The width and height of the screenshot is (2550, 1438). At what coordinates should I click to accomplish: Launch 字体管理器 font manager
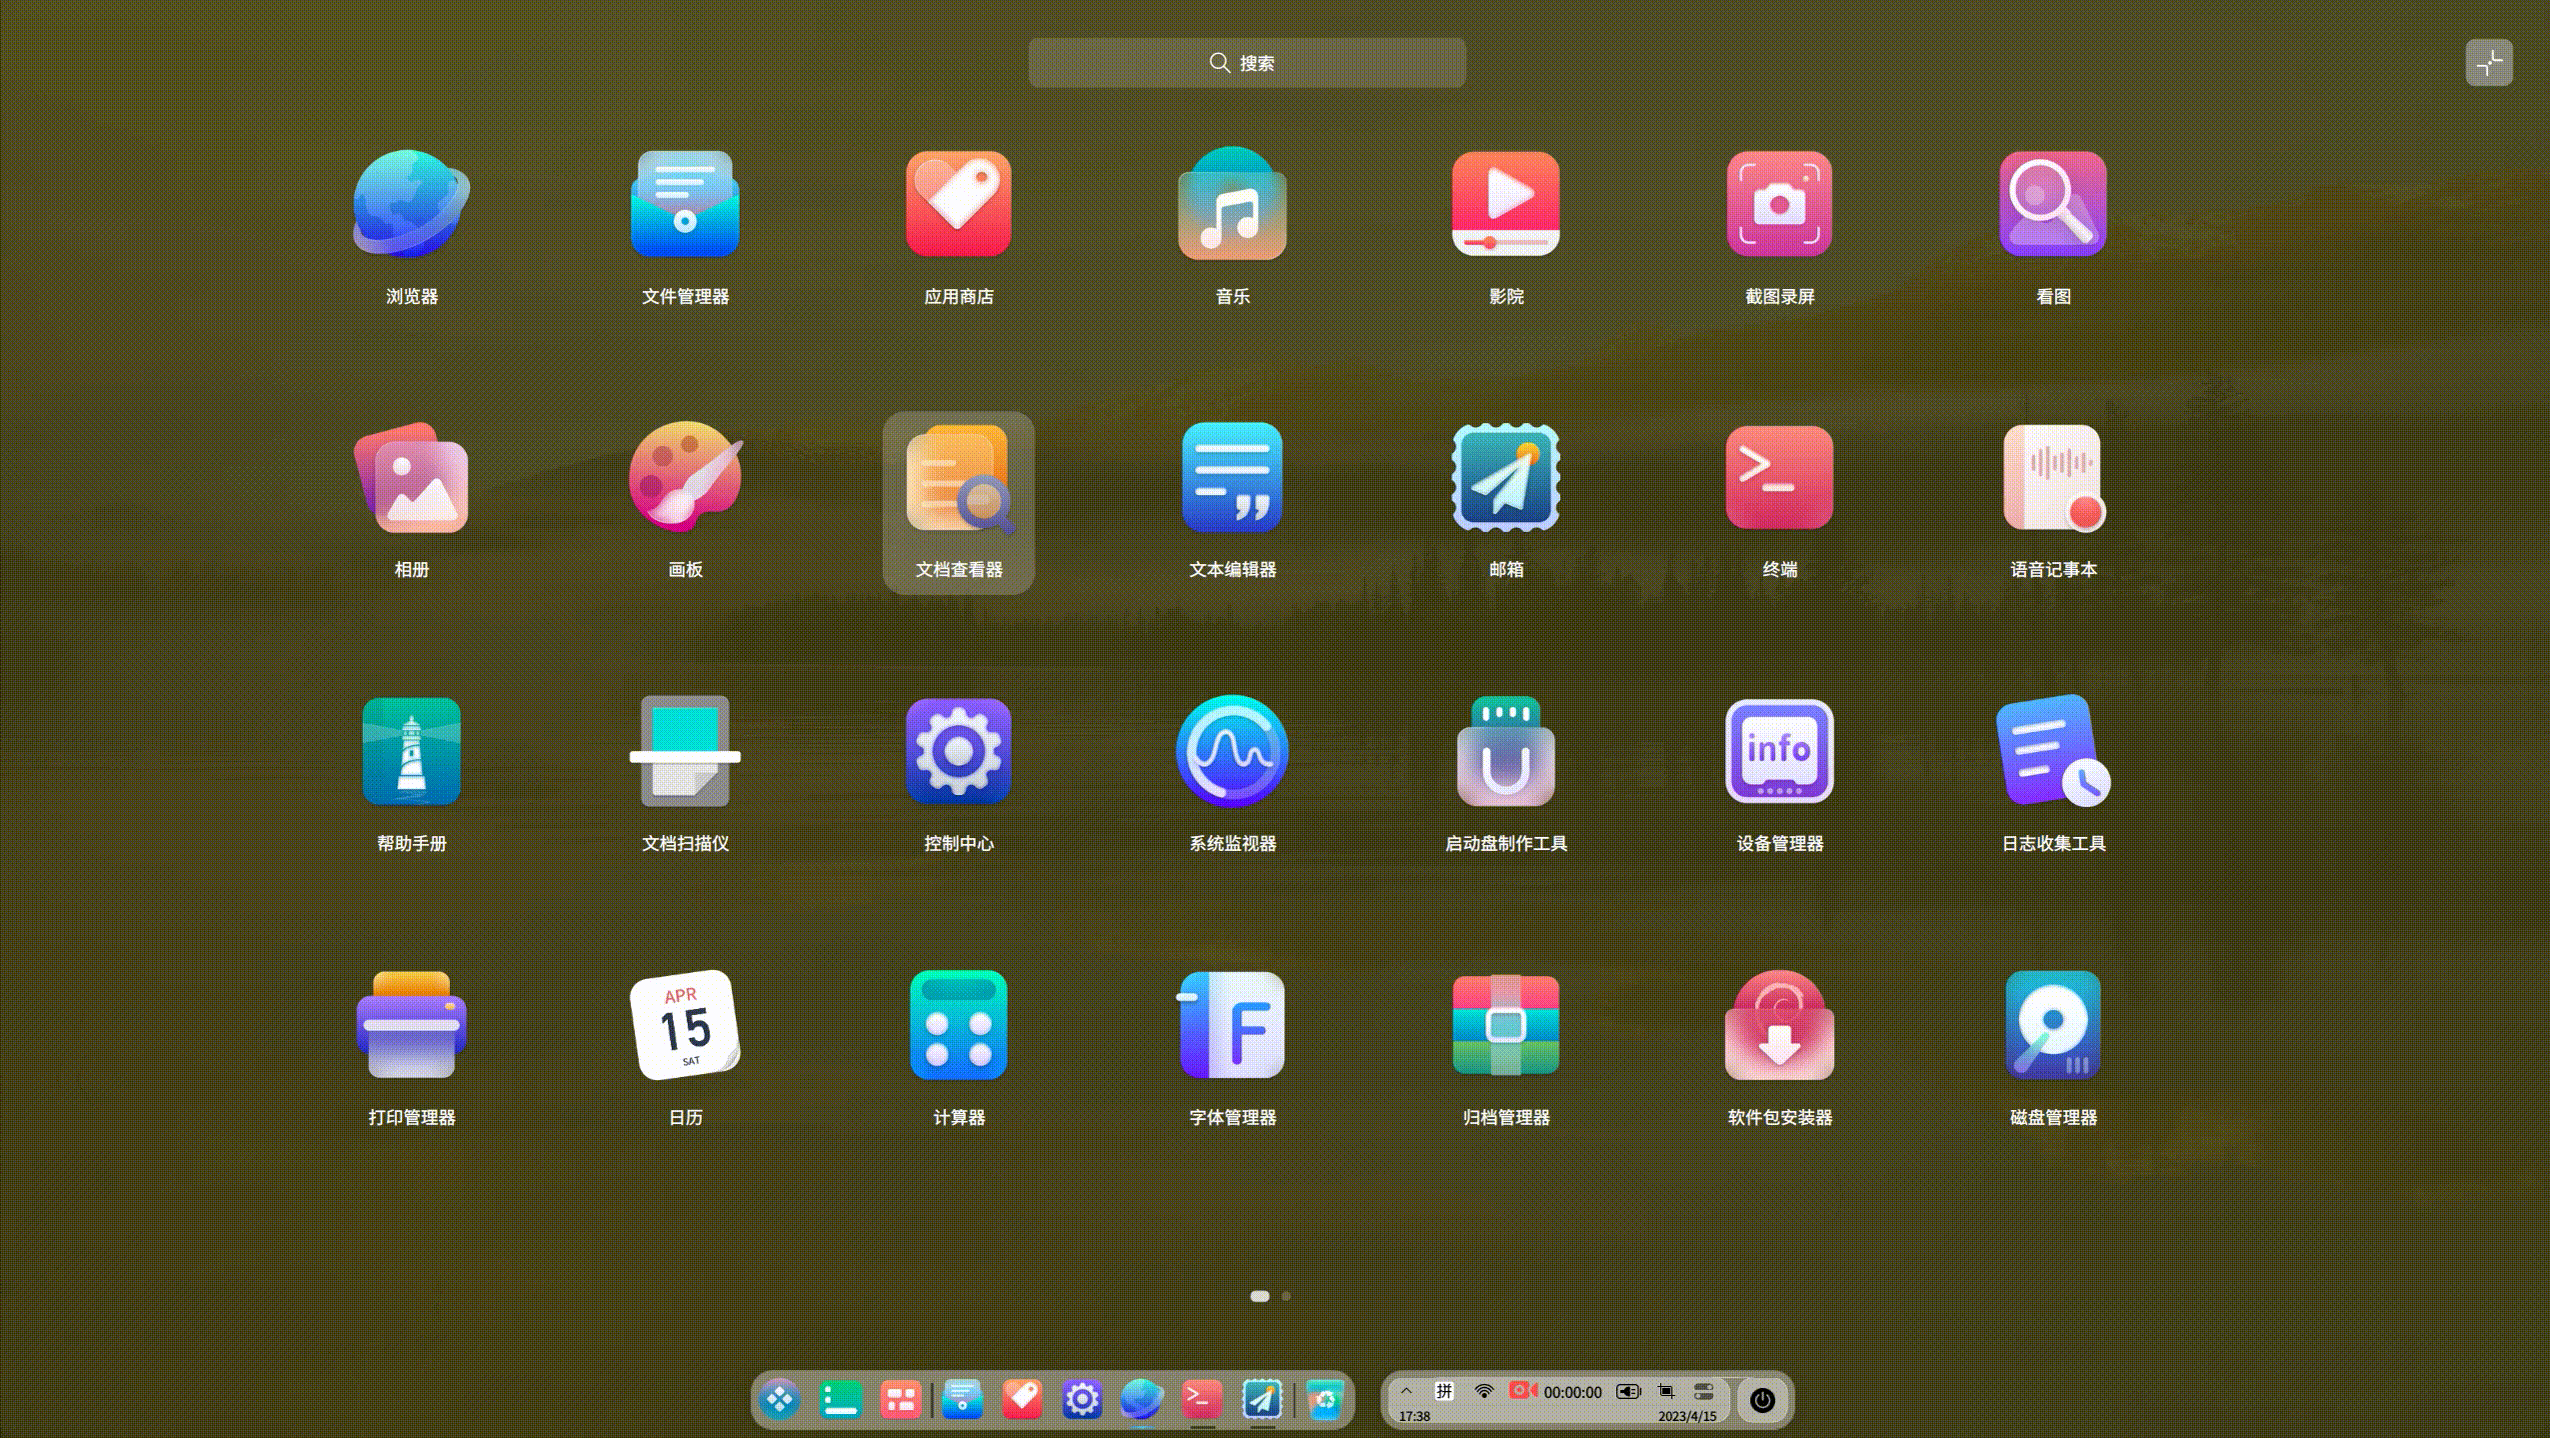click(1232, 1025)
